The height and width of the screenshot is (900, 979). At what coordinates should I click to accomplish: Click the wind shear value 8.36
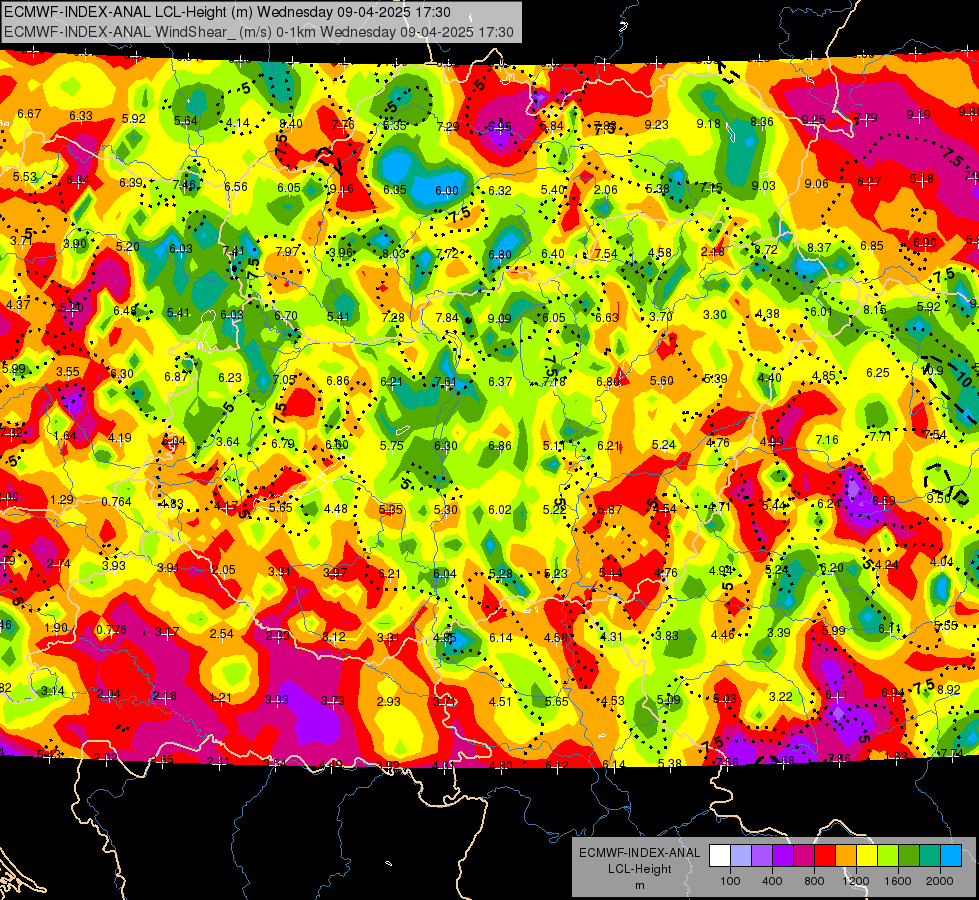coord(762,122)
